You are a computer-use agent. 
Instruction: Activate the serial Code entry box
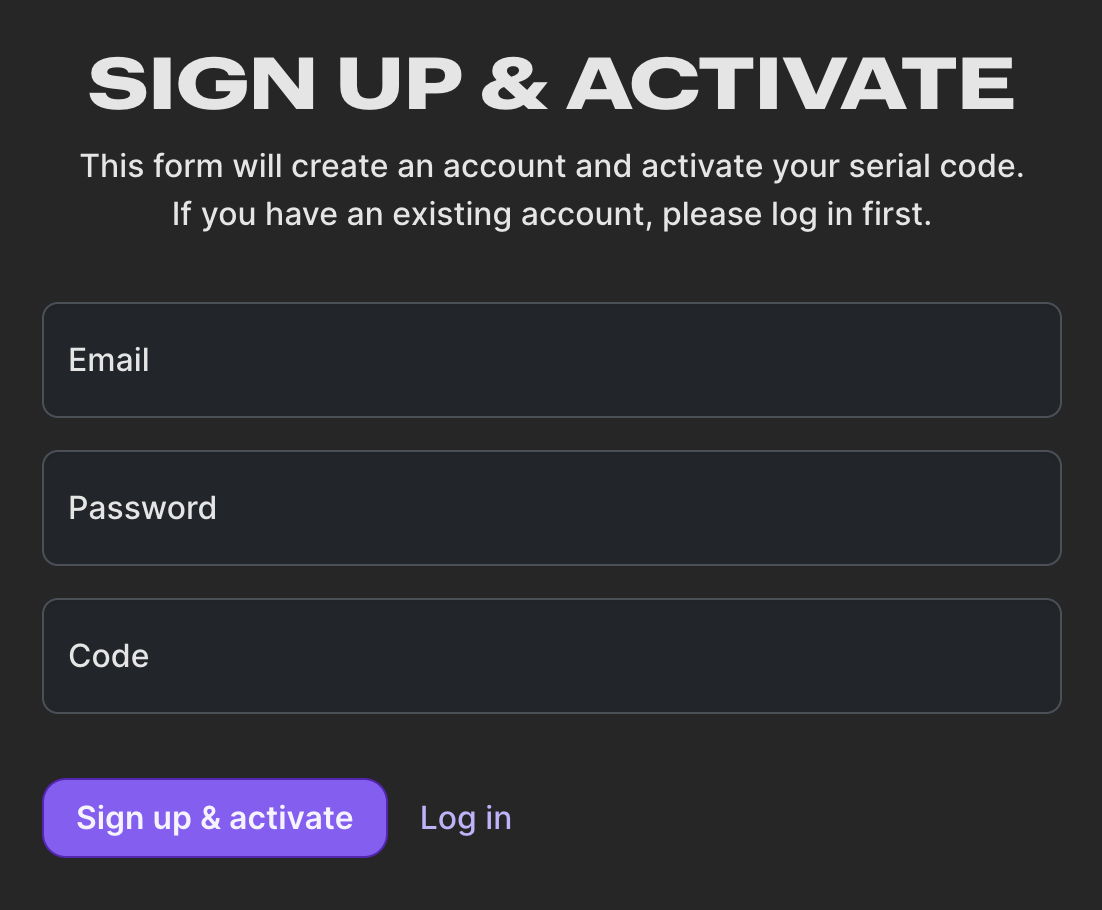pos(551,656)
